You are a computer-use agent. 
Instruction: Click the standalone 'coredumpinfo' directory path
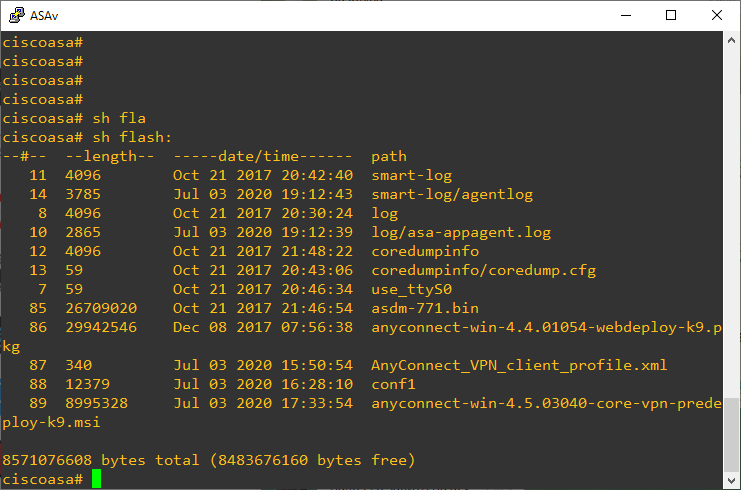(x=425, y=251)
